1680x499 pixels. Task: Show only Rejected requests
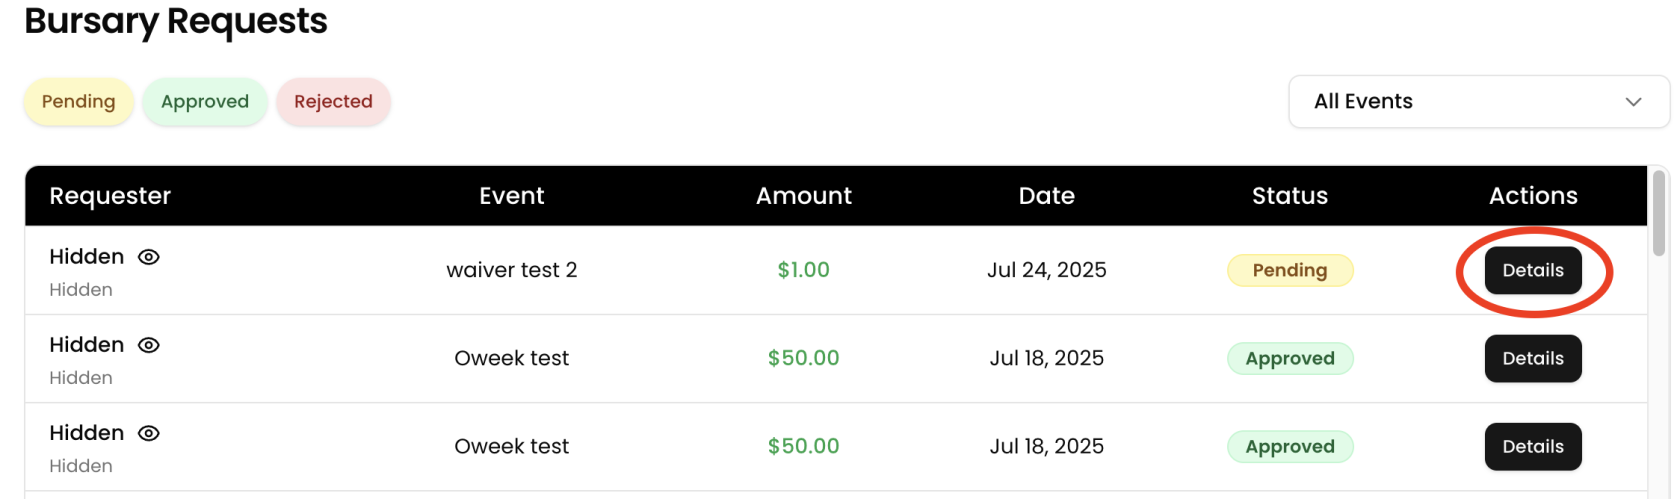333,102
